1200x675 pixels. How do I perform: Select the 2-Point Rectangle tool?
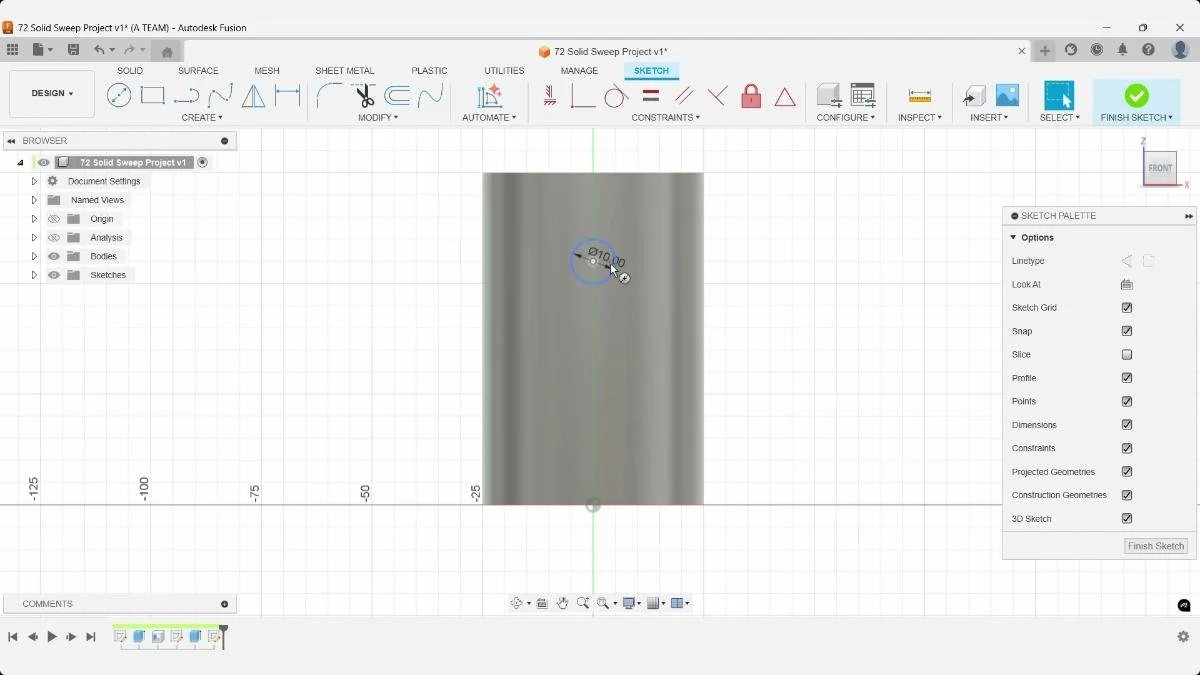pyautogui.click(x=152, y=96)
